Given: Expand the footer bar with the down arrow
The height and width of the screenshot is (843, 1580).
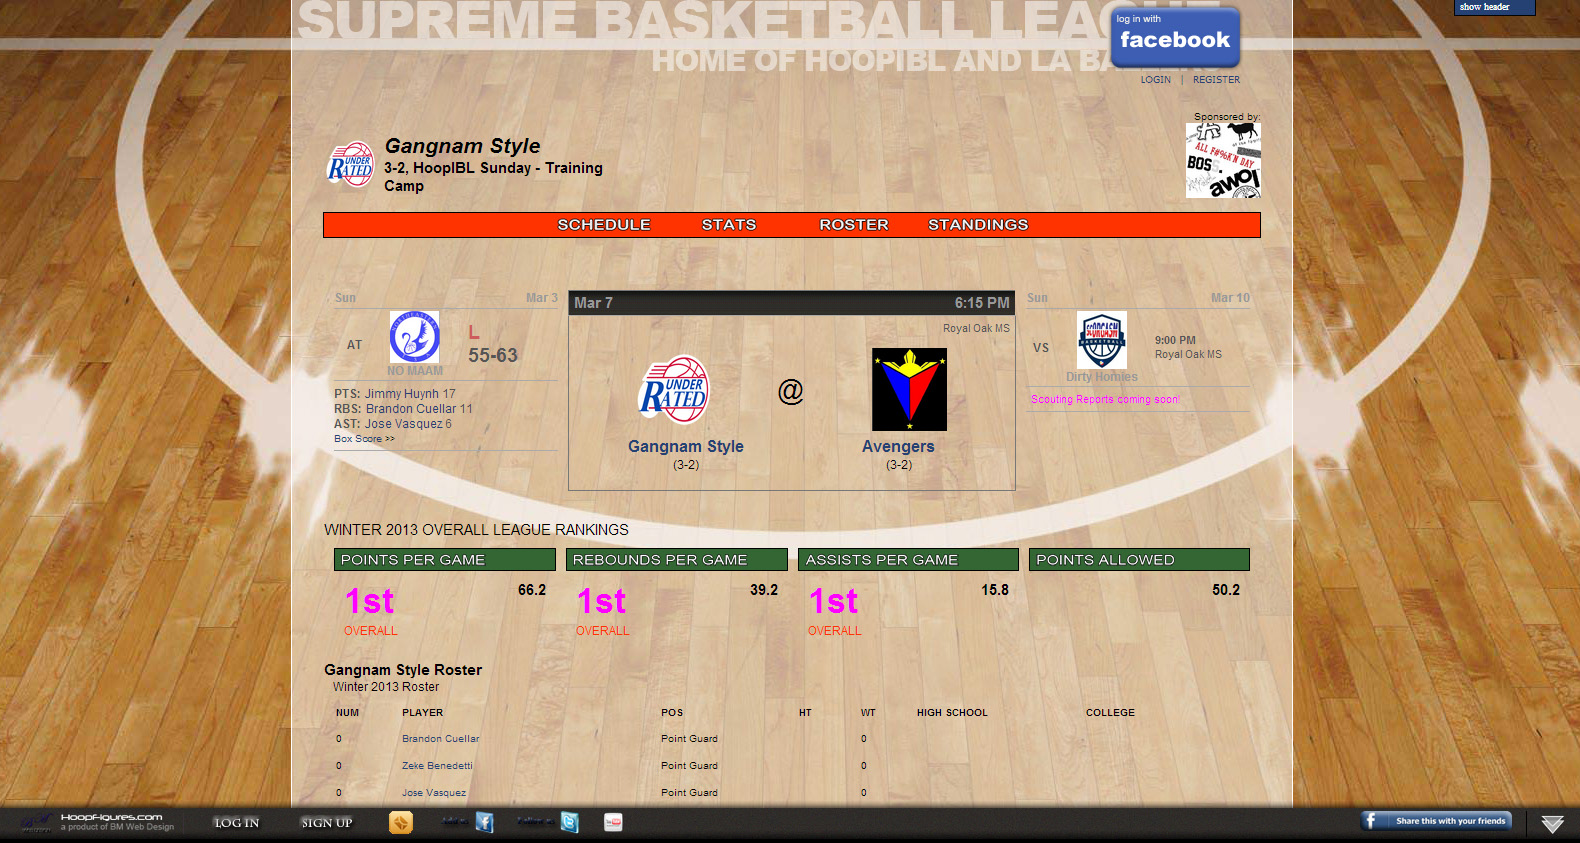Looking at the screenshot, I should coord(1552,824).
